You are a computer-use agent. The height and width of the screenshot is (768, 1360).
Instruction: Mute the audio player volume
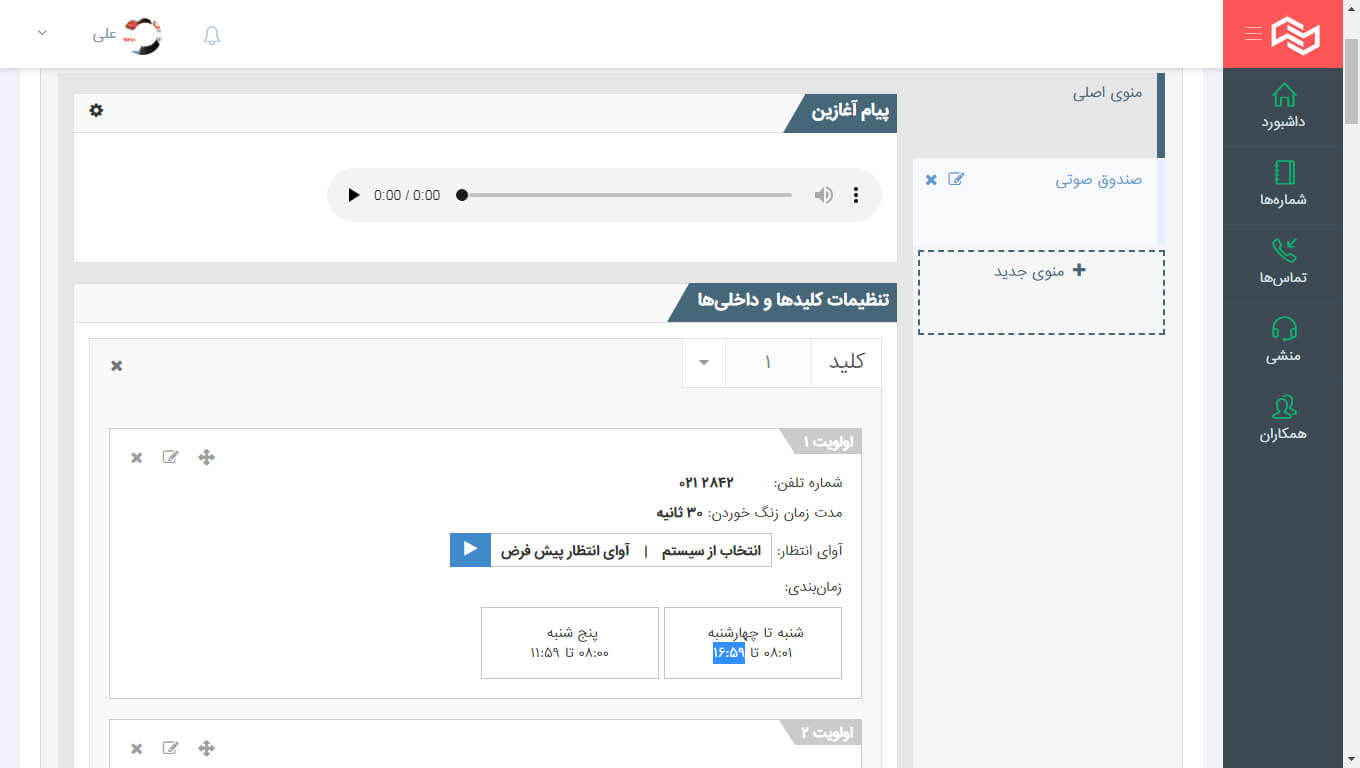click(823, 195)
